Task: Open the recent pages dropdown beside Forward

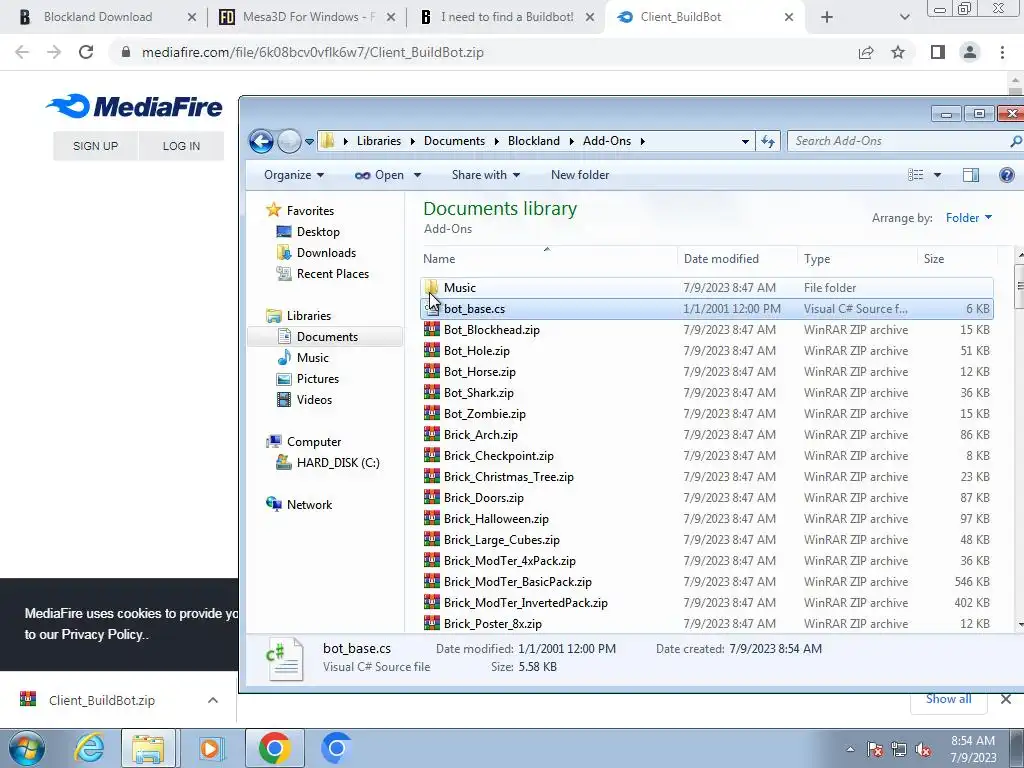Action: [310, 141]
